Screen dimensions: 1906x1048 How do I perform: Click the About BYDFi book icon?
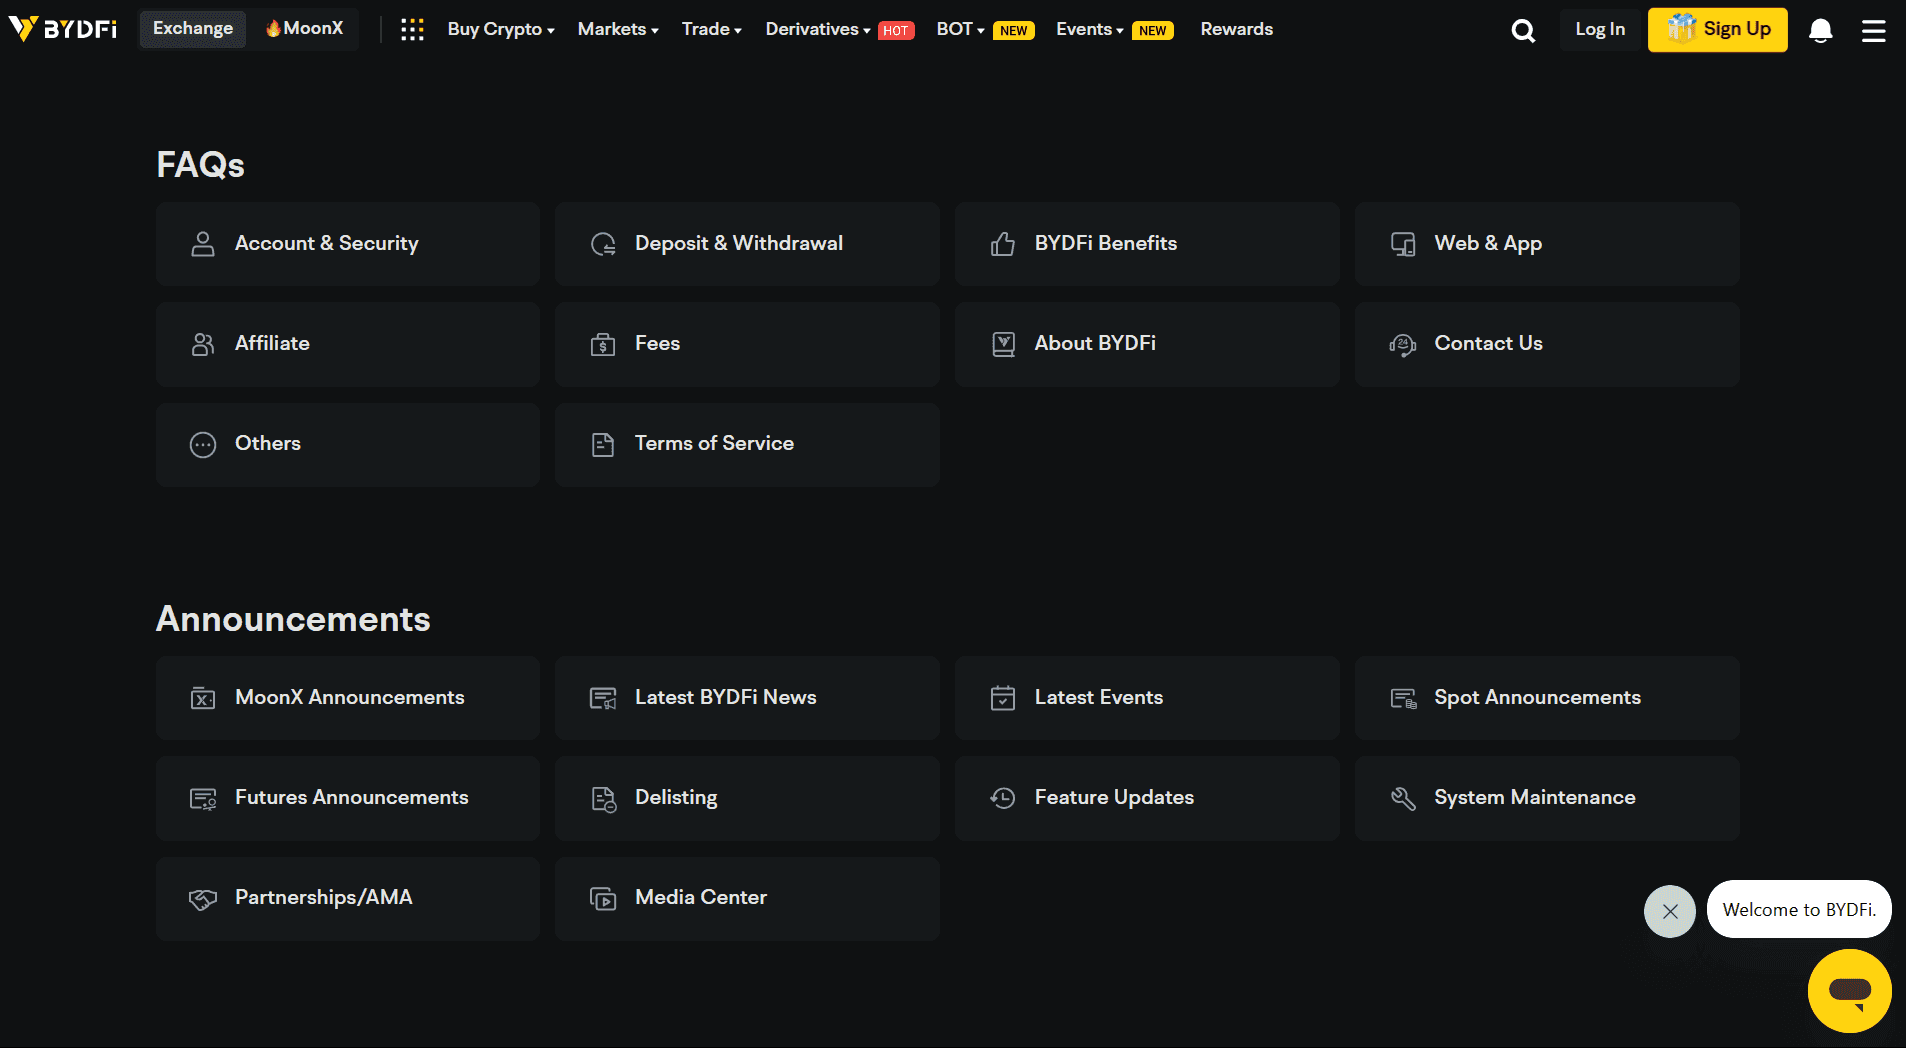coord(1003,344)
